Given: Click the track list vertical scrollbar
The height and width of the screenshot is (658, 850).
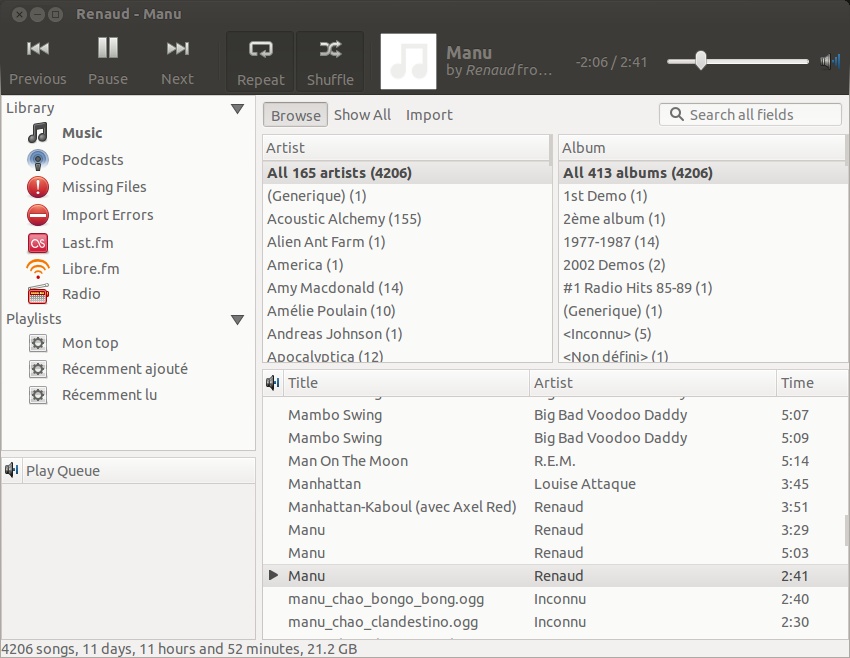Looking at the screenshot, I should (847, 530).
